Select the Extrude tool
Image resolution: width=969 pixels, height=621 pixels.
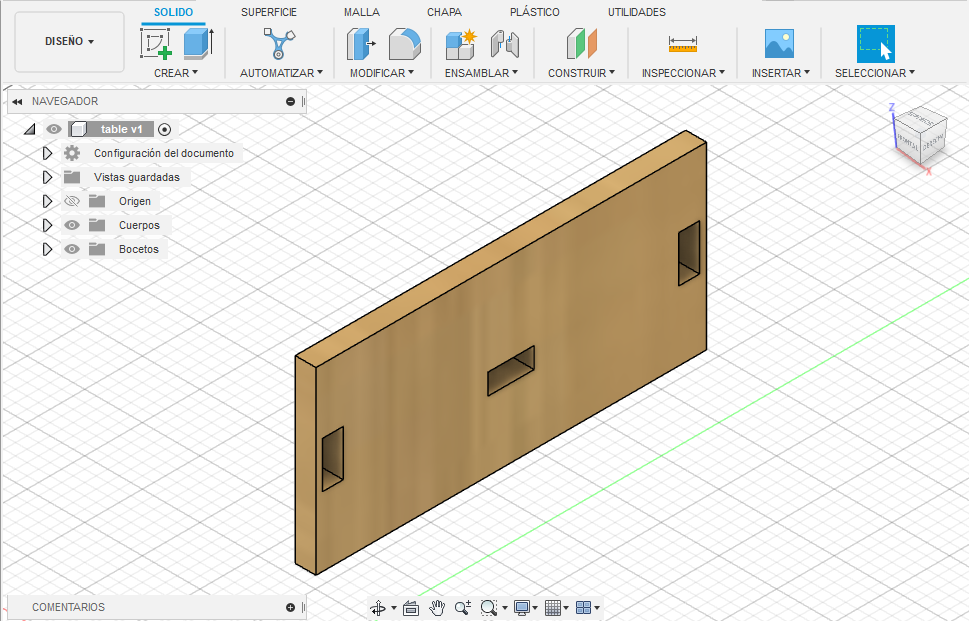(x=198, y=44)
